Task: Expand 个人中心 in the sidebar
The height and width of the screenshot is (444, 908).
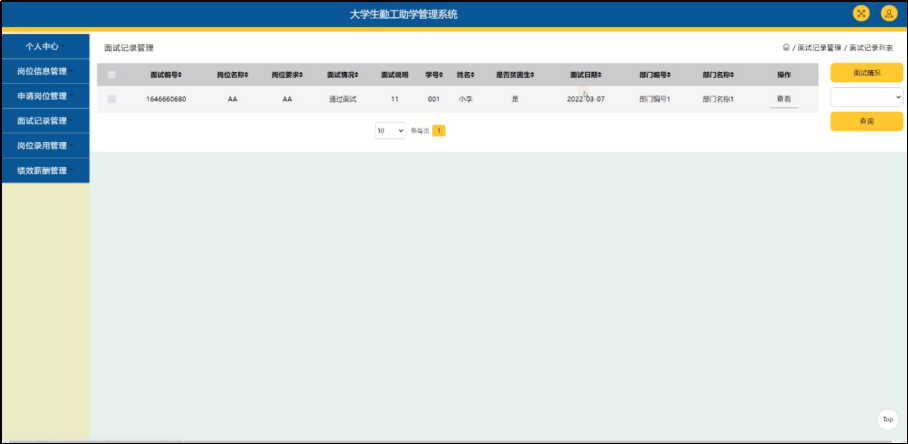Action: point(45,46)
